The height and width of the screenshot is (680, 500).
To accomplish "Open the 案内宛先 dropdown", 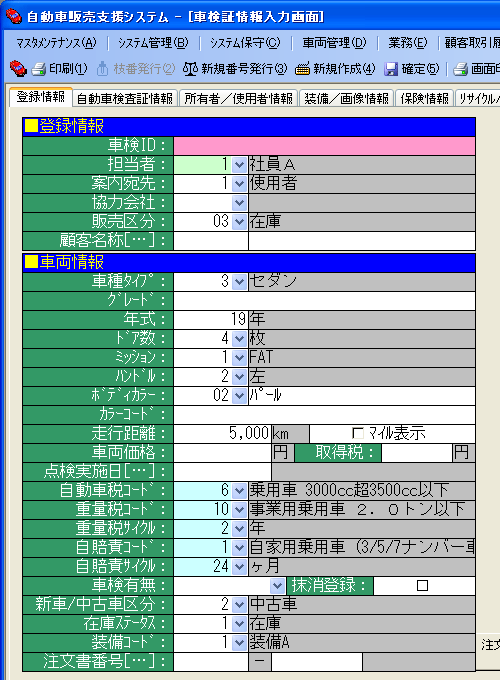I will [x=239, y=183].
